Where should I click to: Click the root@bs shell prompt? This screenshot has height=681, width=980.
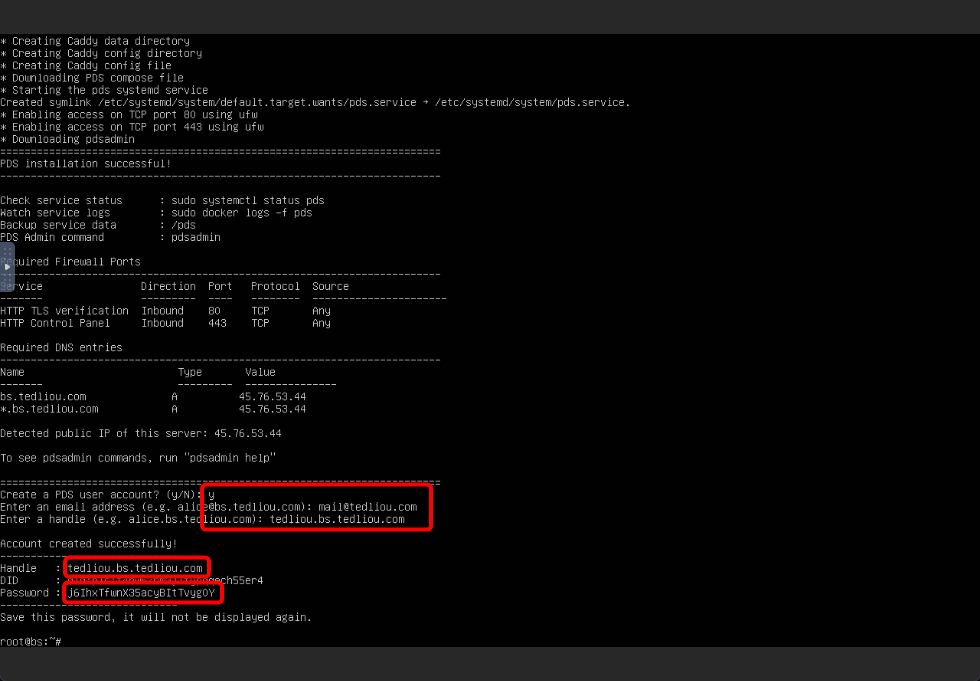[x=31, y=641]
